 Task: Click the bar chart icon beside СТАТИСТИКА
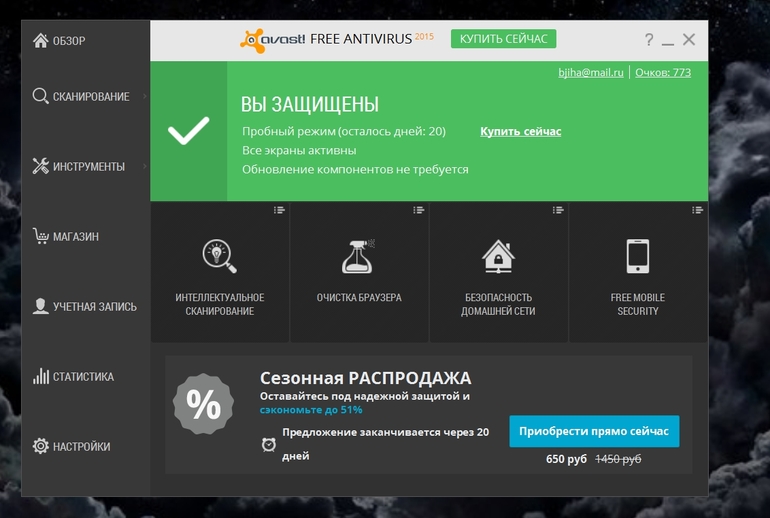40,376
